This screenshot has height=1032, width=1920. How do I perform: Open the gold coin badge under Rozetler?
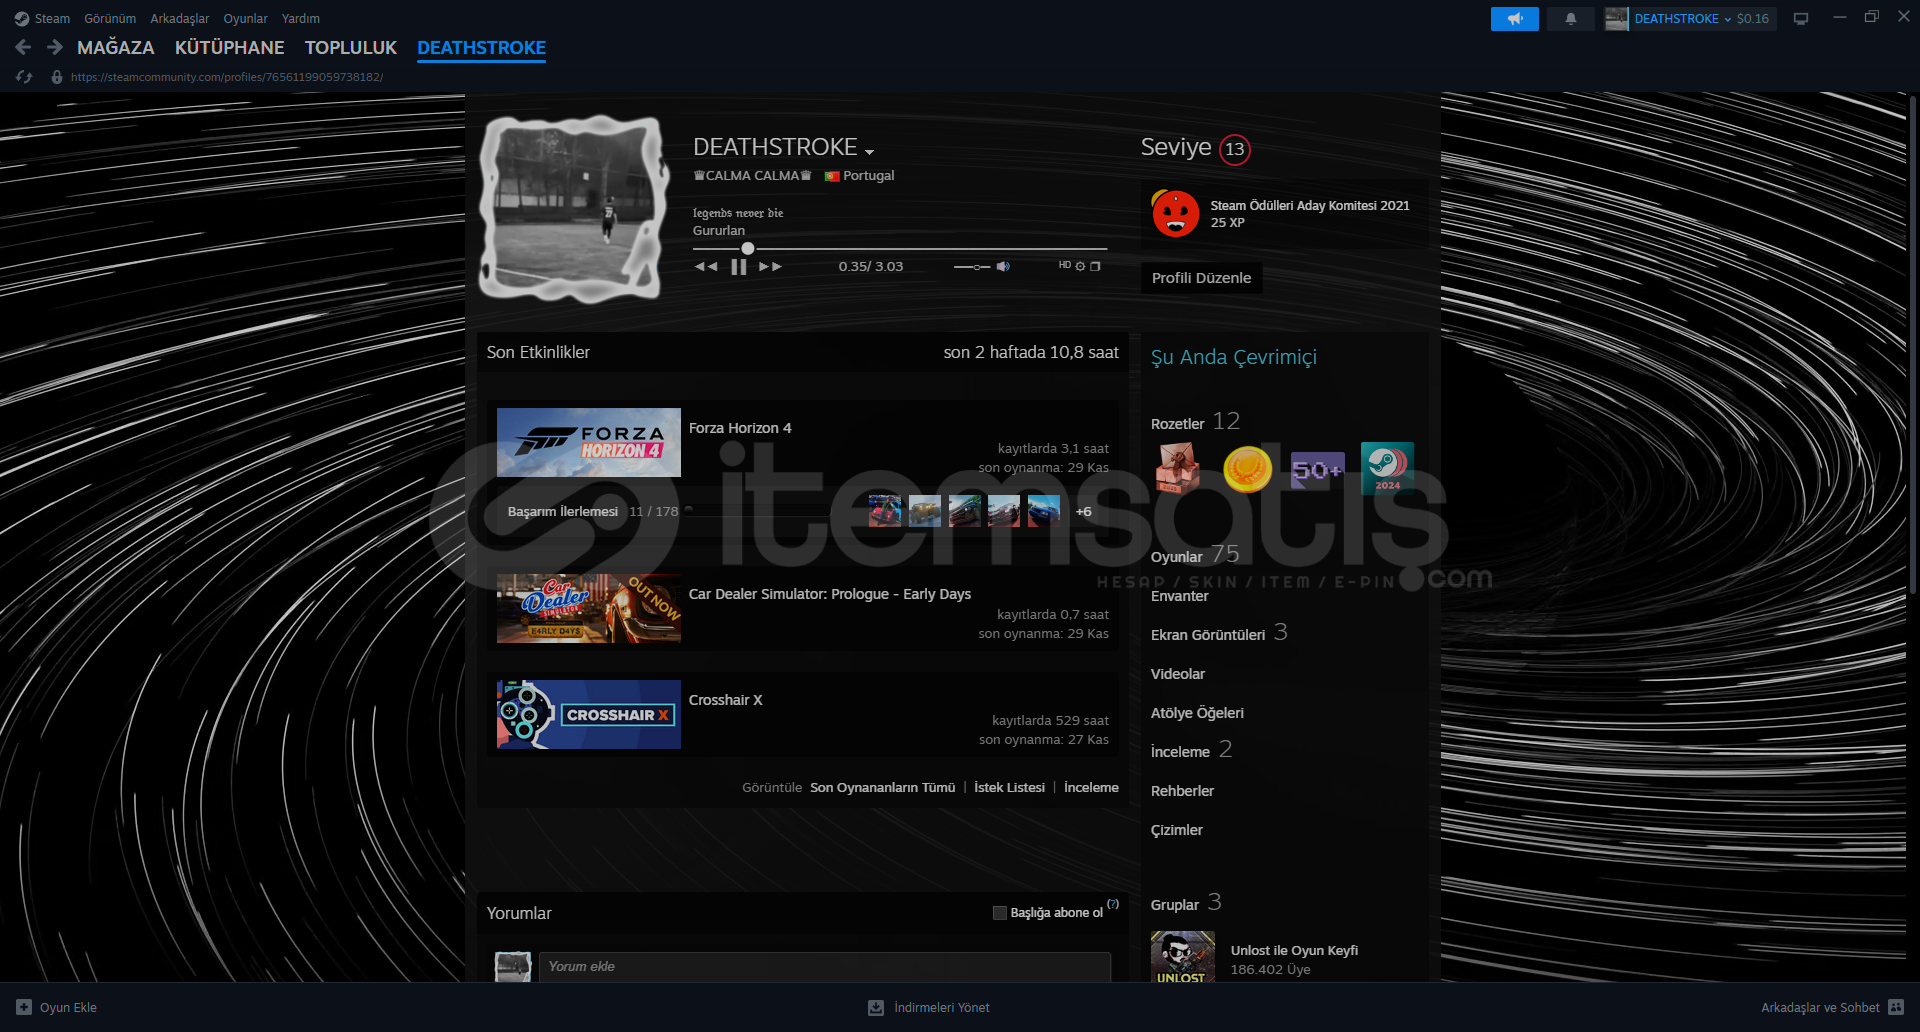pos(1247,468)
